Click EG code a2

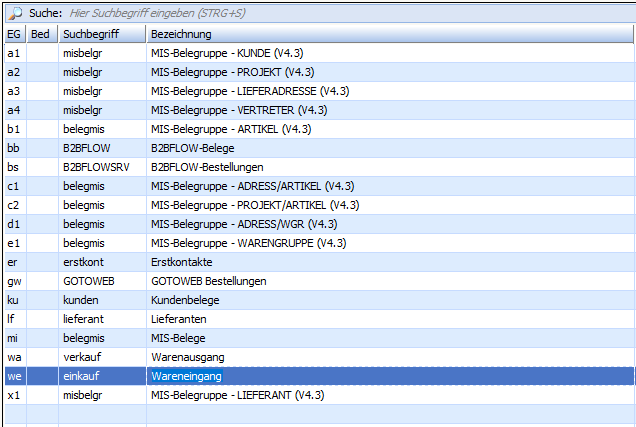[13, 72]
